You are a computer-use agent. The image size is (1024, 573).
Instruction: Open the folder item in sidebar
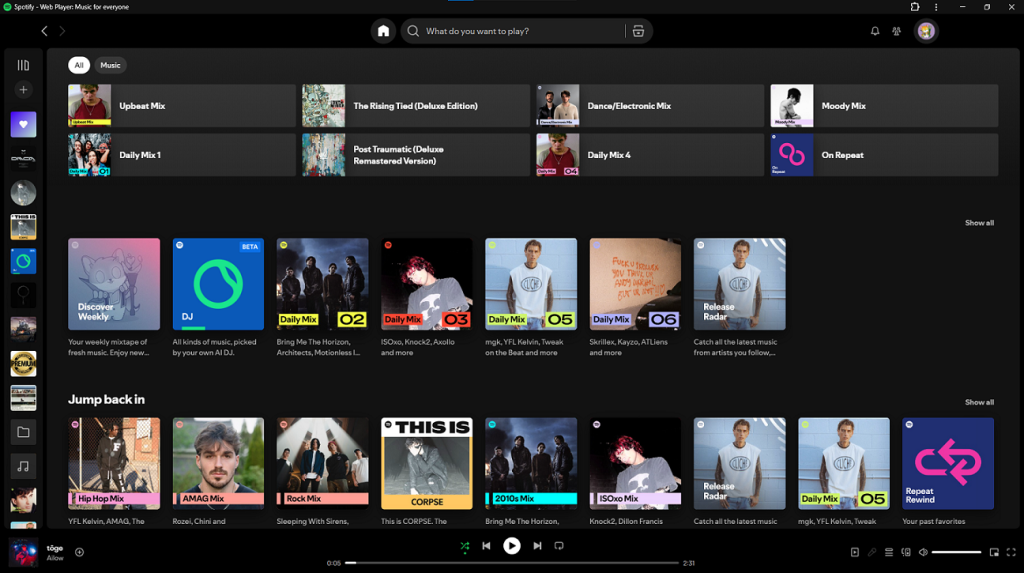[23, 432]
